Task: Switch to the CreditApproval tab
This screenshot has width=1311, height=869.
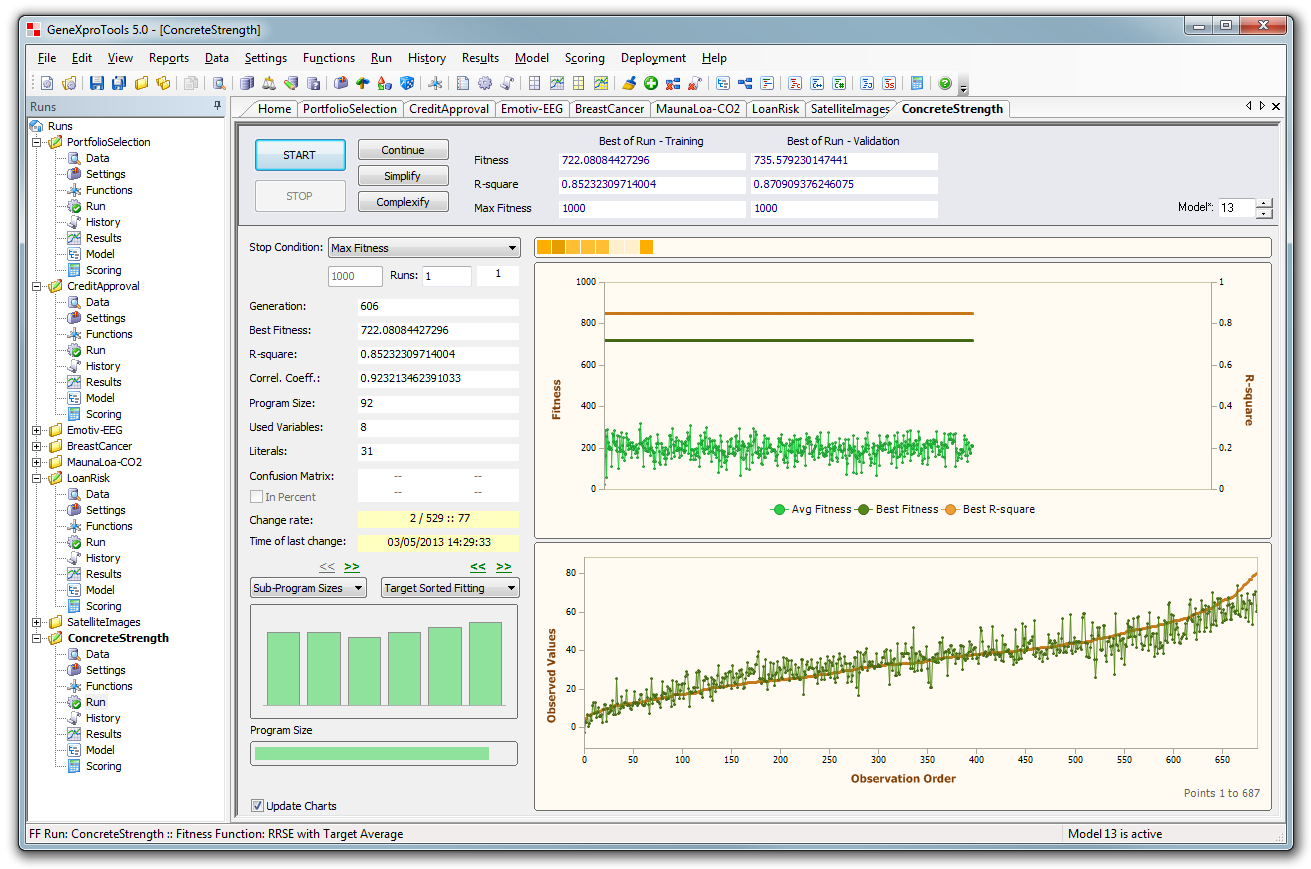Action: [x=449, y=109]
